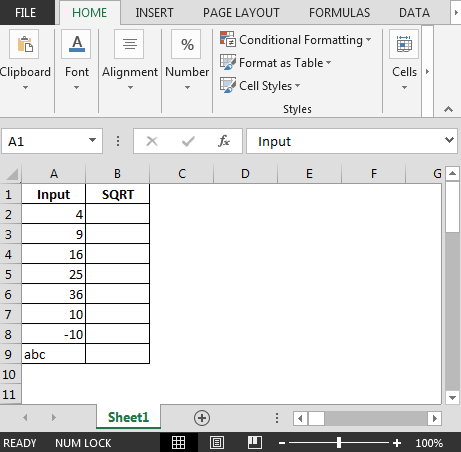This screenshot has height=452, width=461.
Task: Open the FORMULAS ribbon tab
Action: [x=339, y=13]
